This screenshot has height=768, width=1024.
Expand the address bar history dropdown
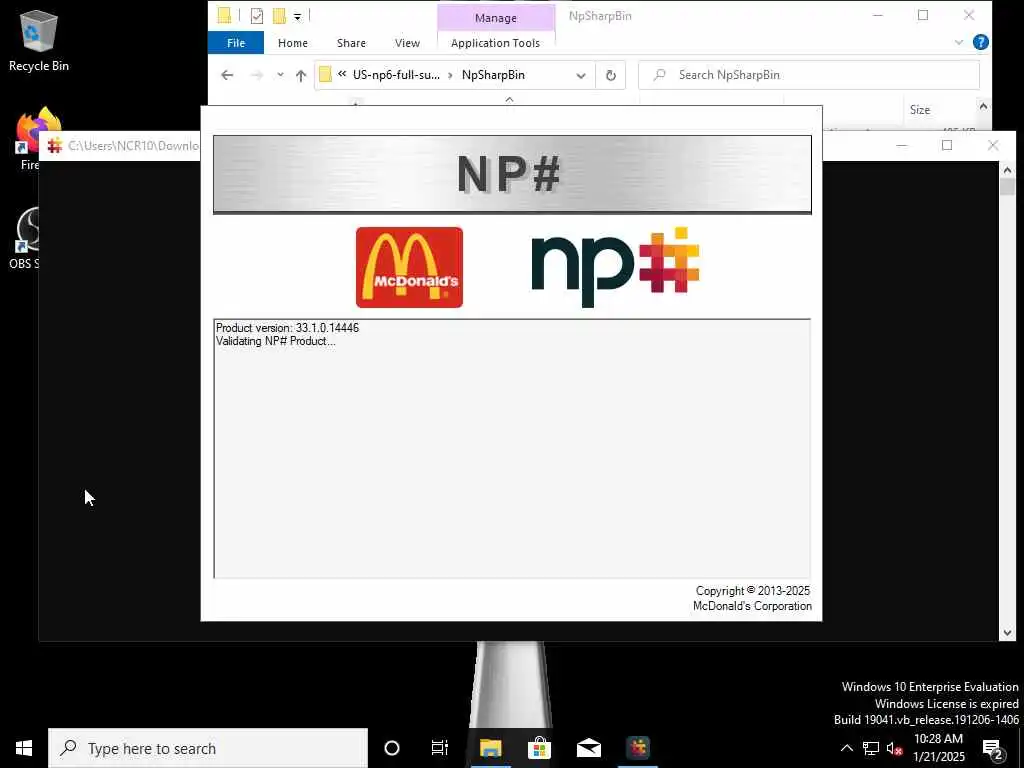(x=581, y=75)
